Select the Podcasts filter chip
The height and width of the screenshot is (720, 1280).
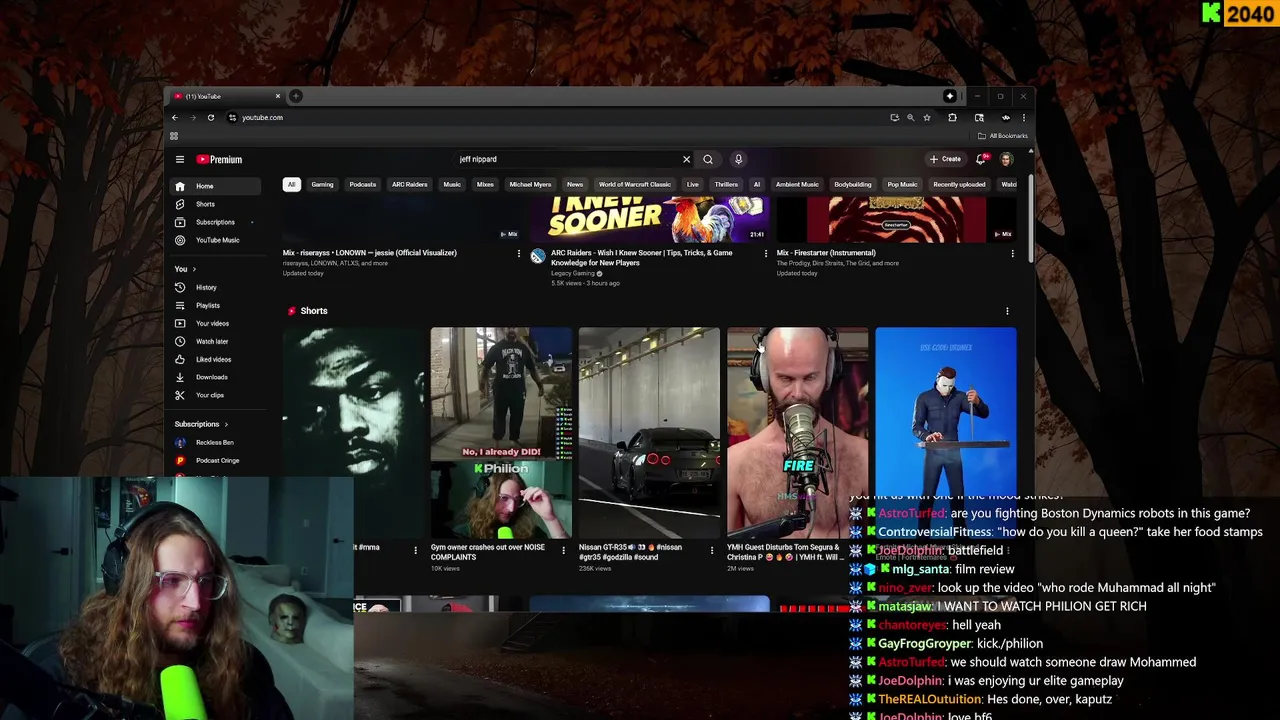(x=362, y=184)
